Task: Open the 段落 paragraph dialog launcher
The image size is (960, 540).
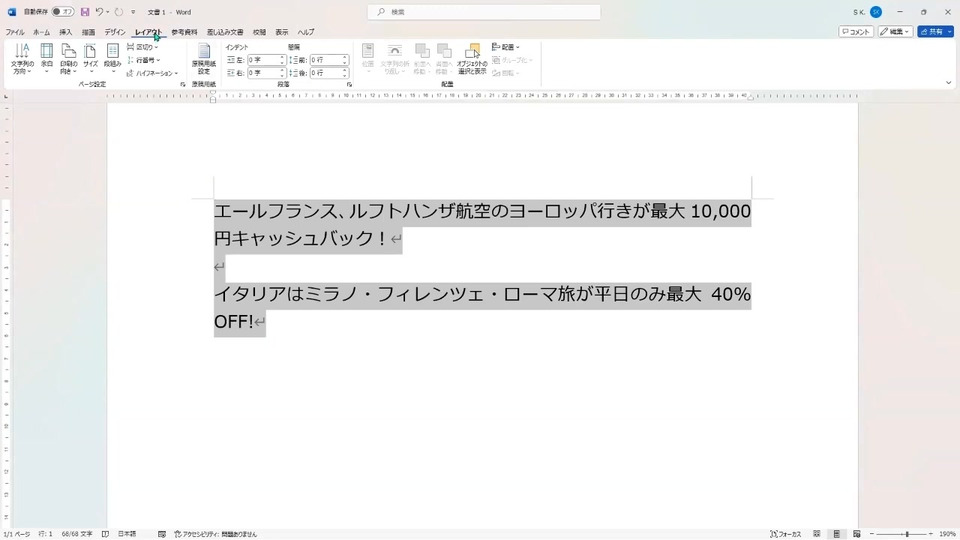Action: 349,84
